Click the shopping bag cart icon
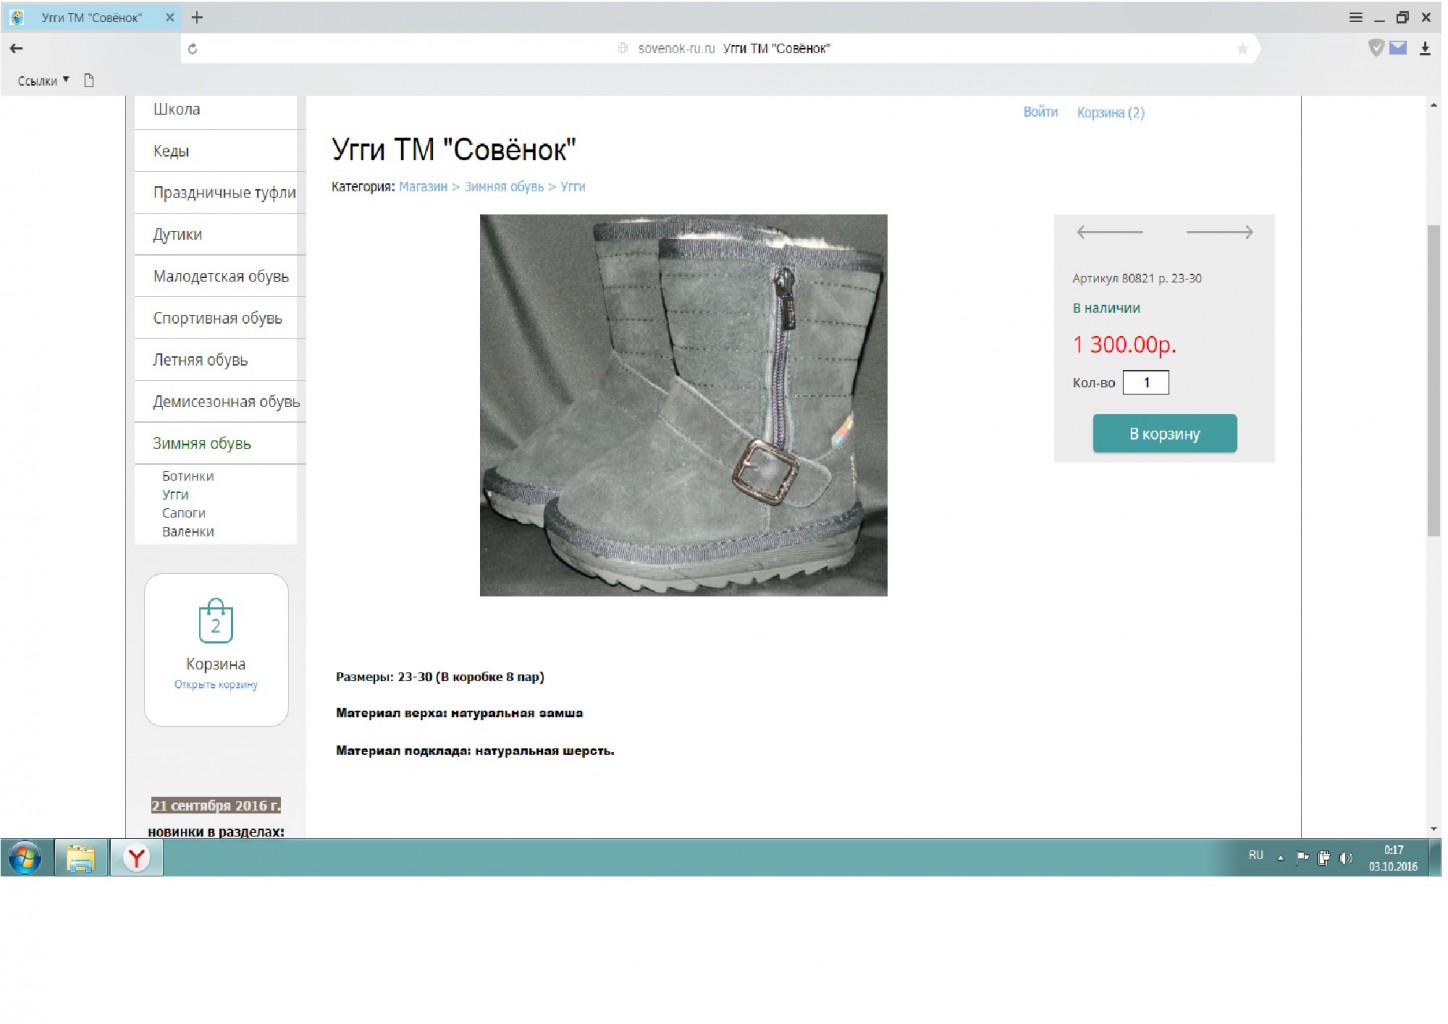The image size is (1448, 1024). point(215,621)
